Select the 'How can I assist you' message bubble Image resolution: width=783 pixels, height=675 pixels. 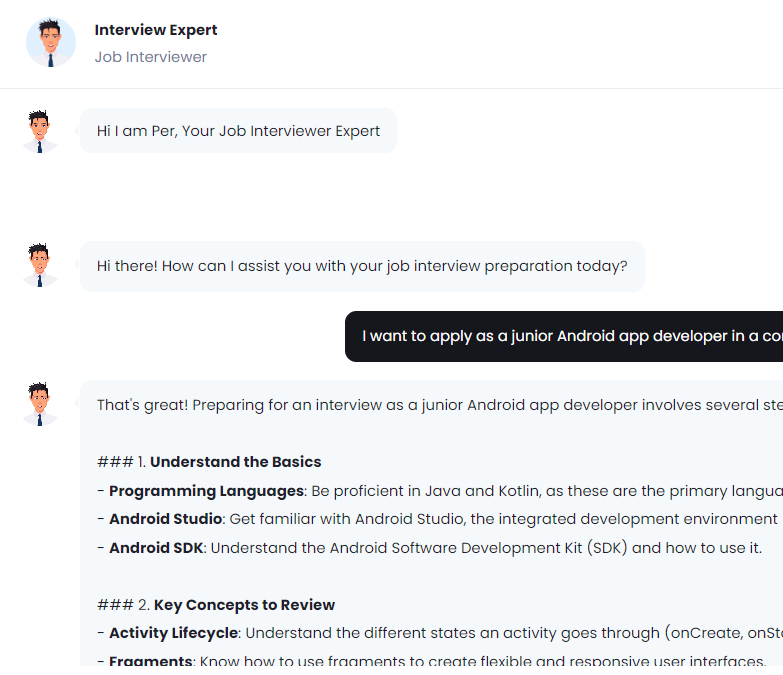[x=362, y=266]
